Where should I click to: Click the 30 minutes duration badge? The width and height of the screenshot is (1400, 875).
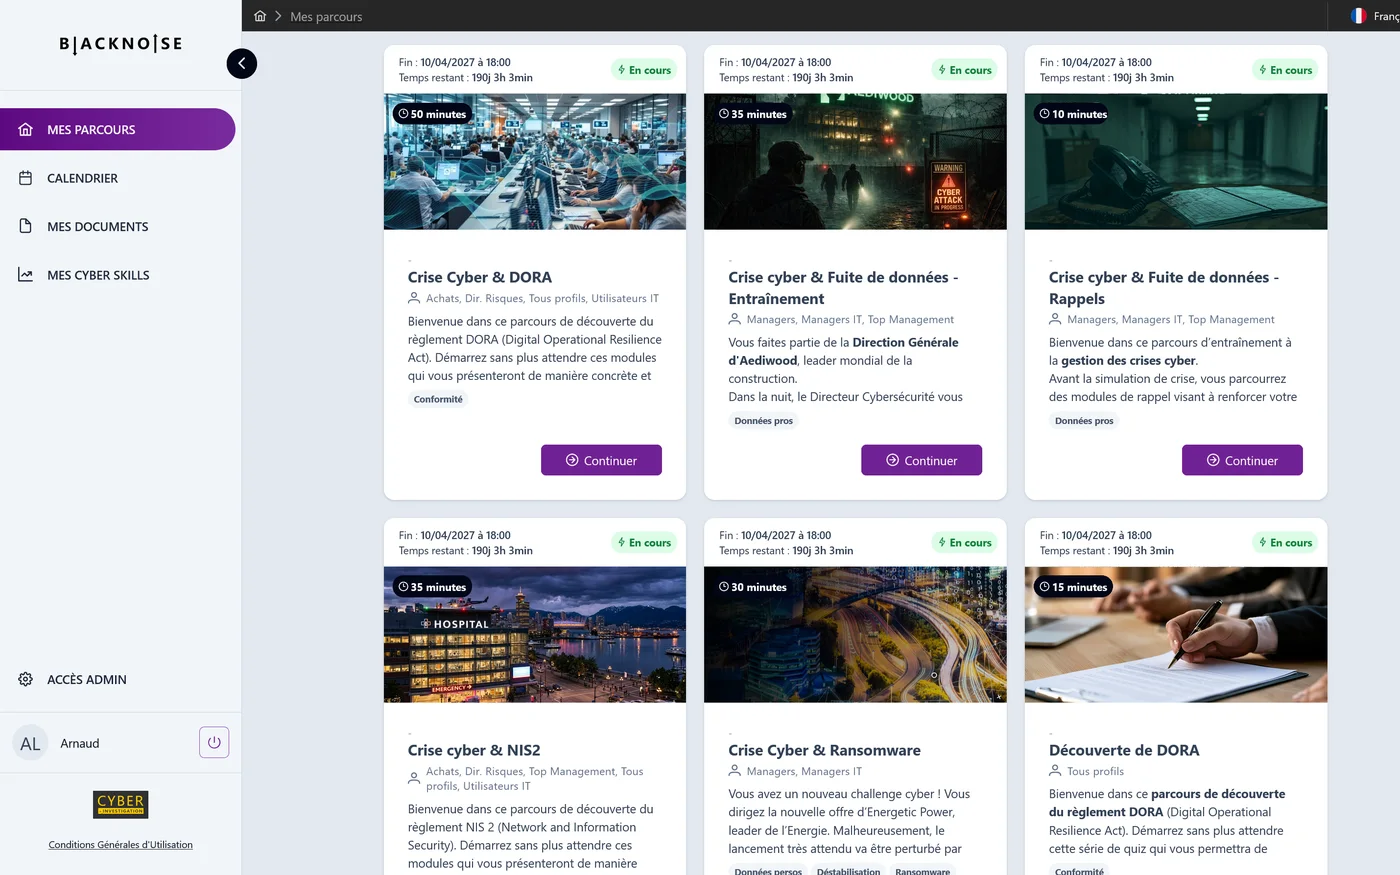(753, 587)
